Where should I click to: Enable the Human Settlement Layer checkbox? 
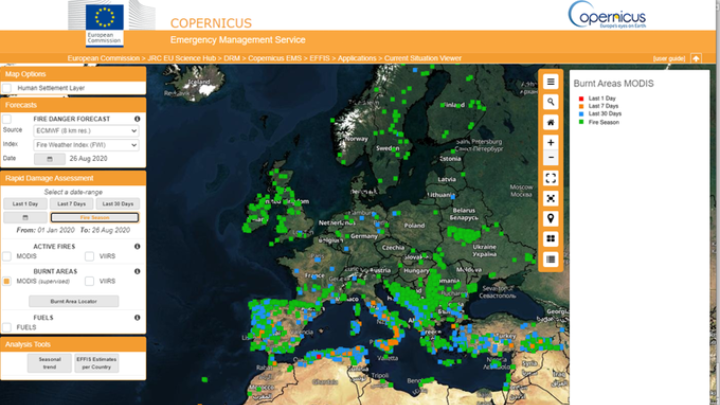7,88
